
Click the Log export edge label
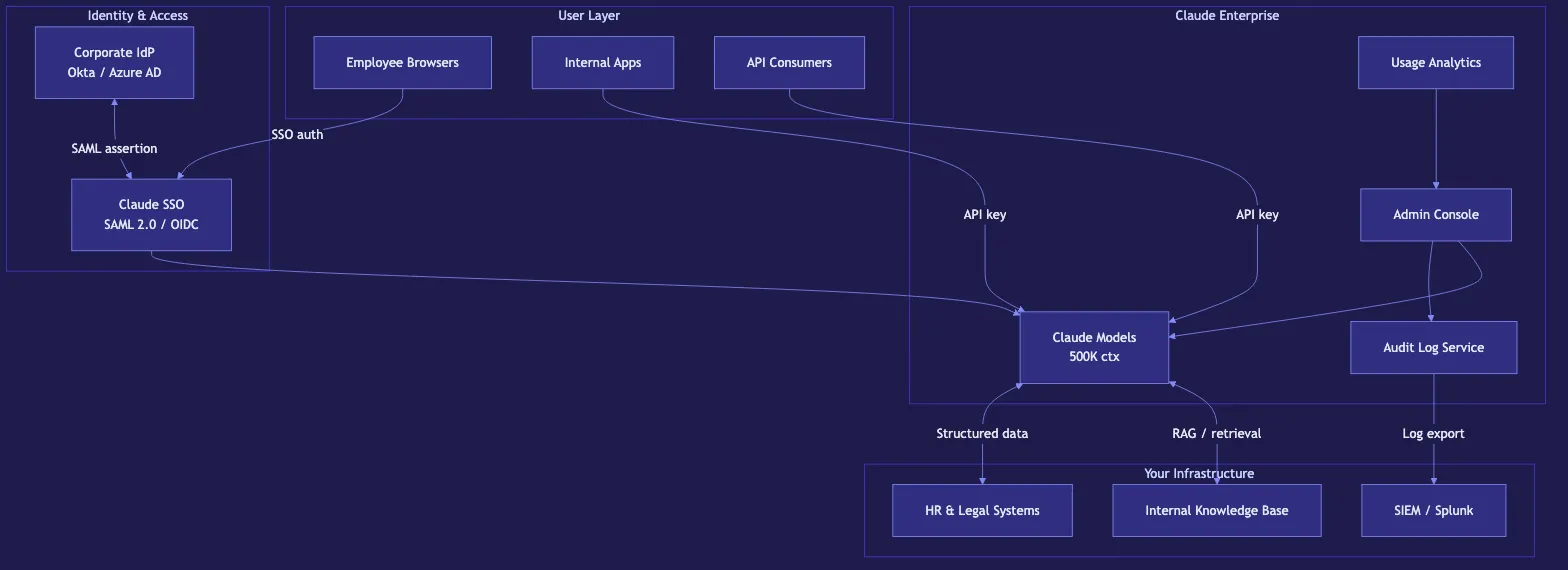pyautogui.click(x=1433, y=433)
